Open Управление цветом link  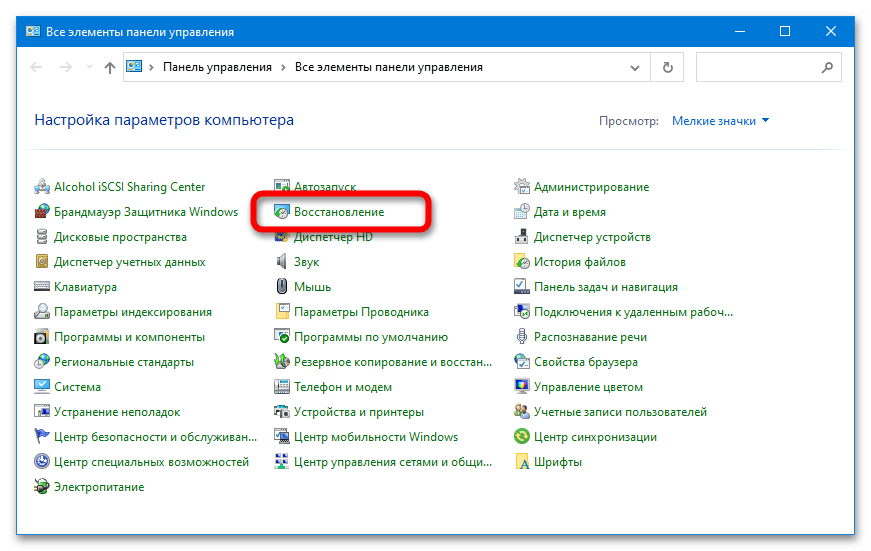588,387
